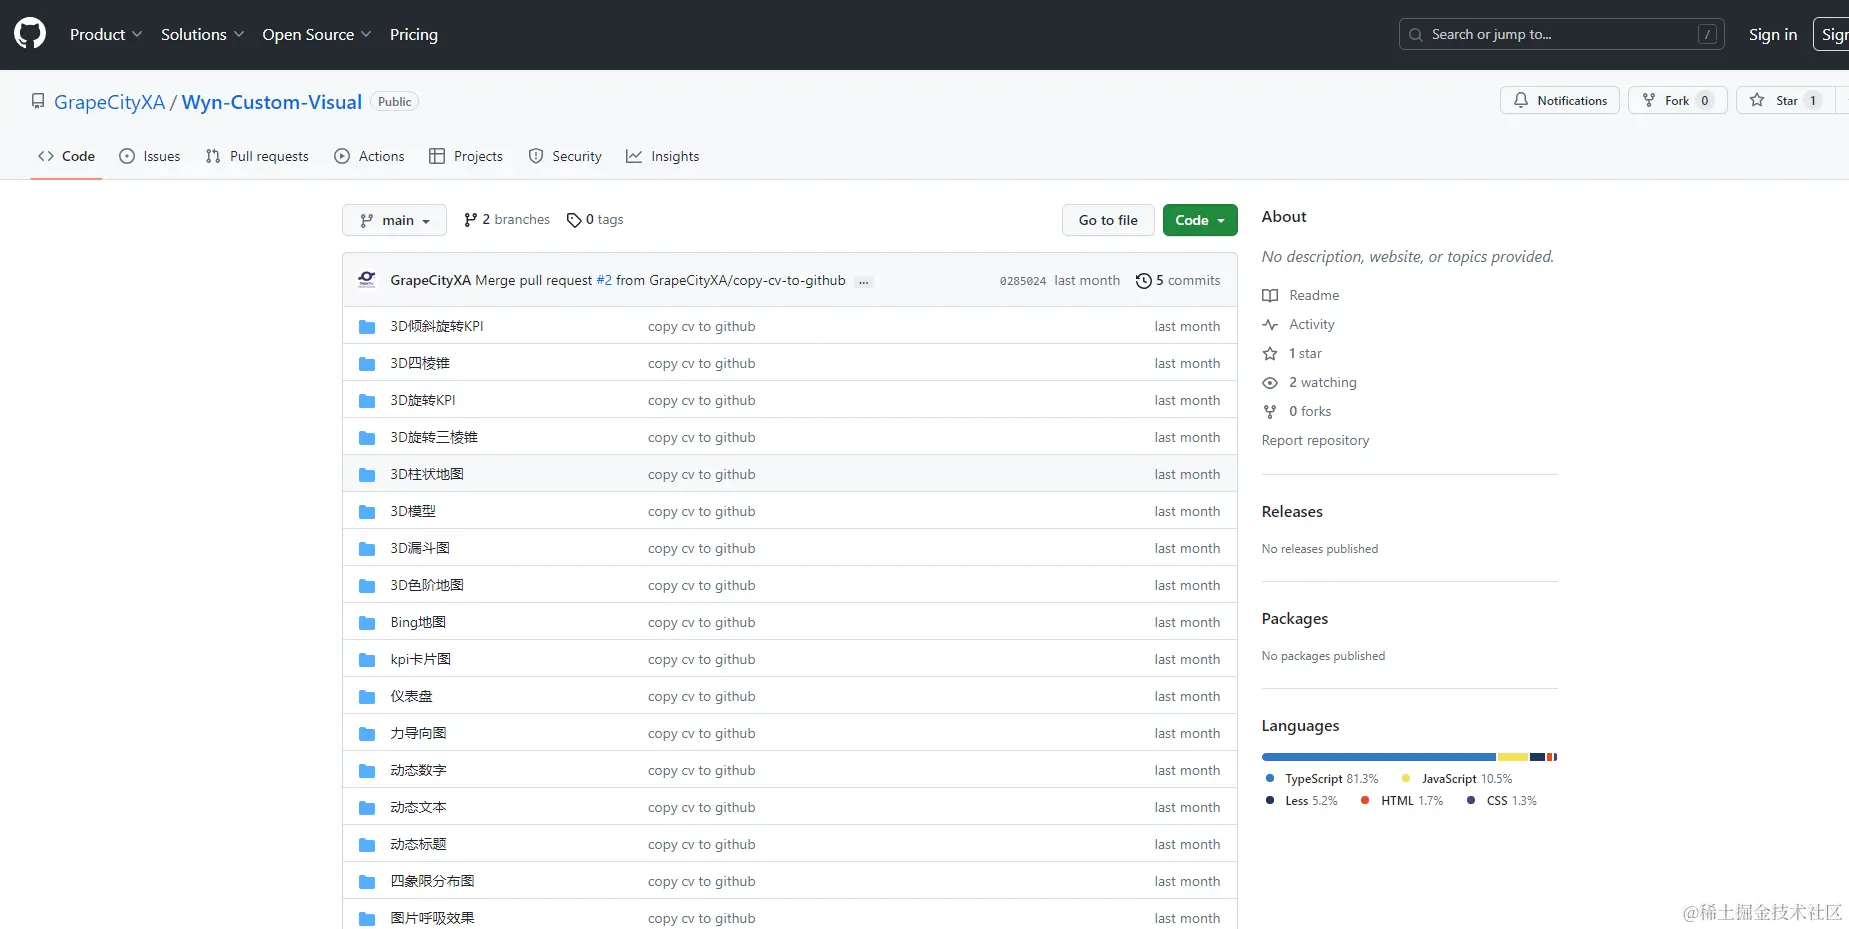Click folder icon for 3D旋转KPI

pyautogui.click(x=367, y=401)
